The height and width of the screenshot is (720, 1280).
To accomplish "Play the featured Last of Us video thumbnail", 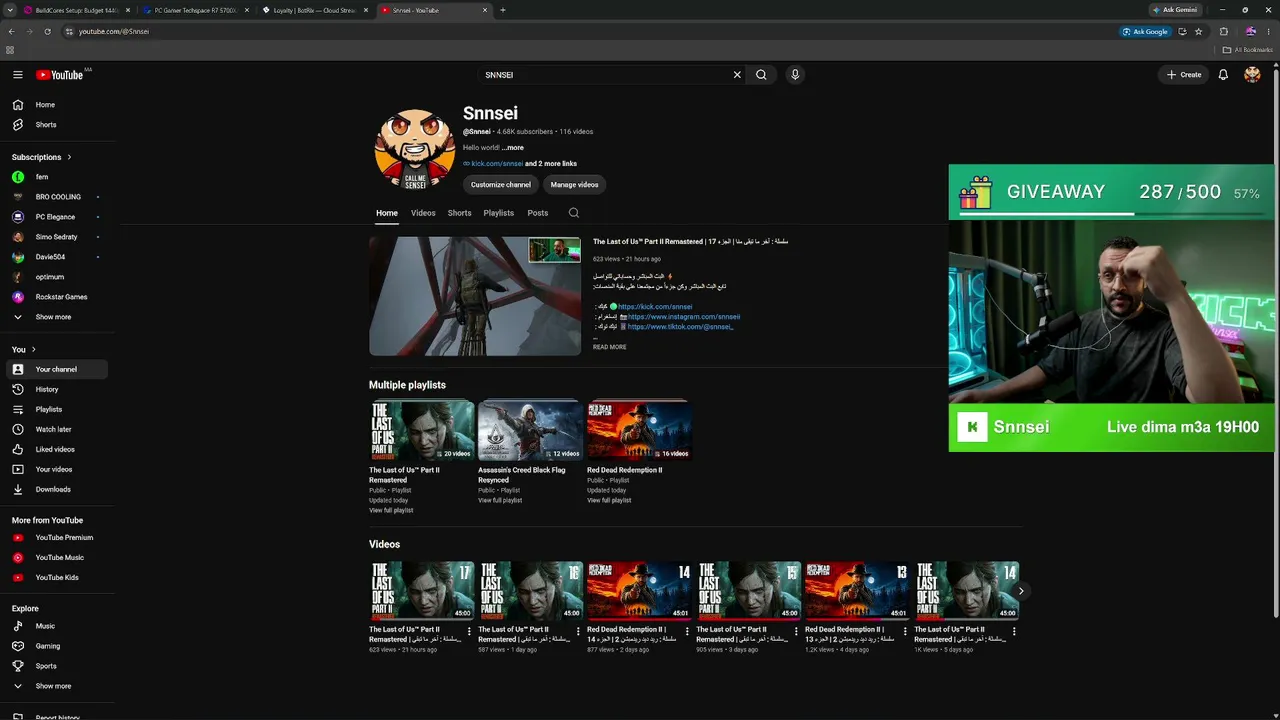I will (x=475, y=296).
